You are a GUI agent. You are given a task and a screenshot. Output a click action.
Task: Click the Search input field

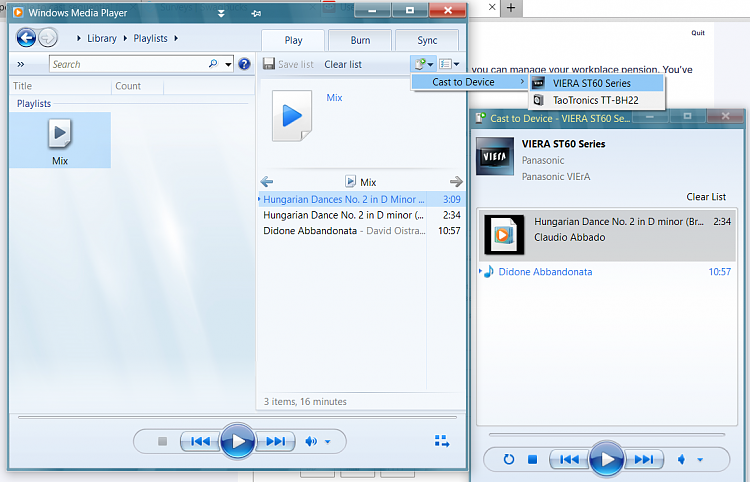click(128, 64)
